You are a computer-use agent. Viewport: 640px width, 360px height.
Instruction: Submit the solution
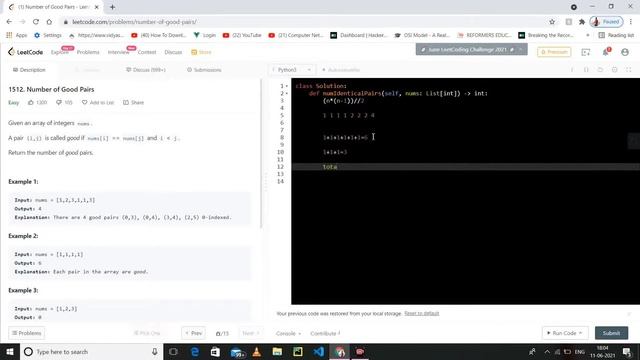coord(611,333)
